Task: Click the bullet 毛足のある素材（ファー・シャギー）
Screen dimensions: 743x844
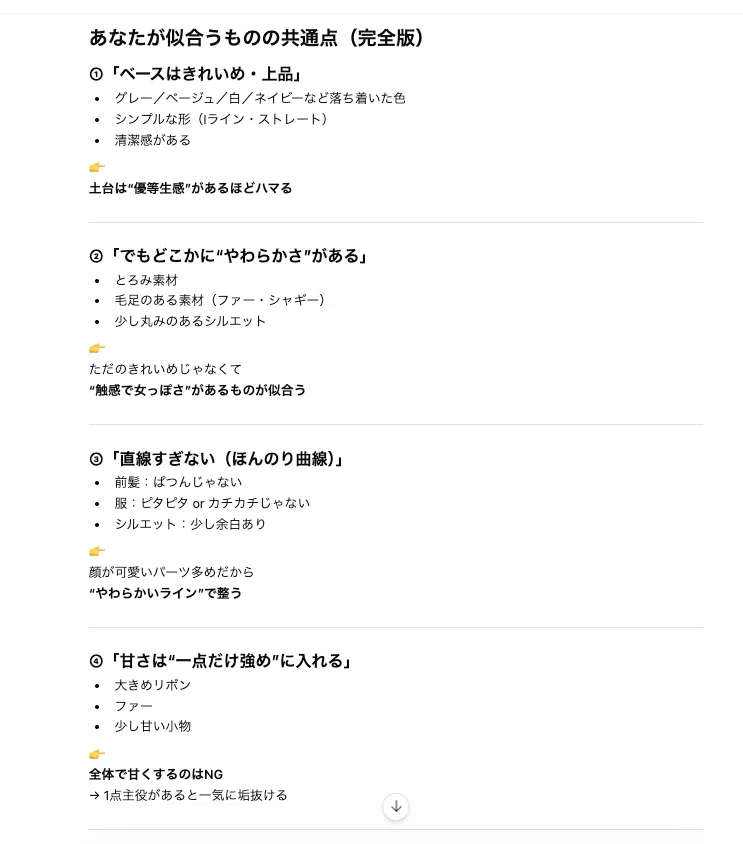Action: click(x=220, y=300)
